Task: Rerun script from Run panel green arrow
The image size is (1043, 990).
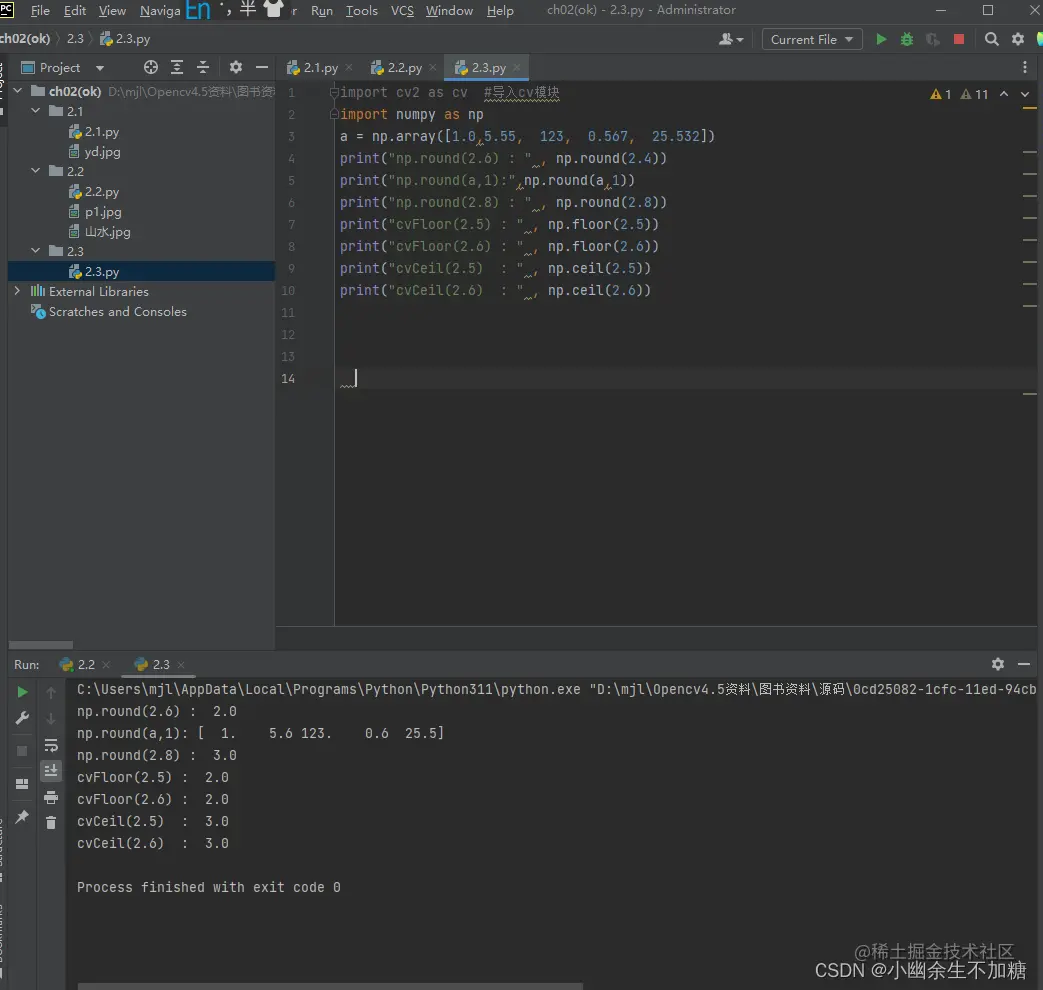Action: pyautogui.click(x=22, y=692)
